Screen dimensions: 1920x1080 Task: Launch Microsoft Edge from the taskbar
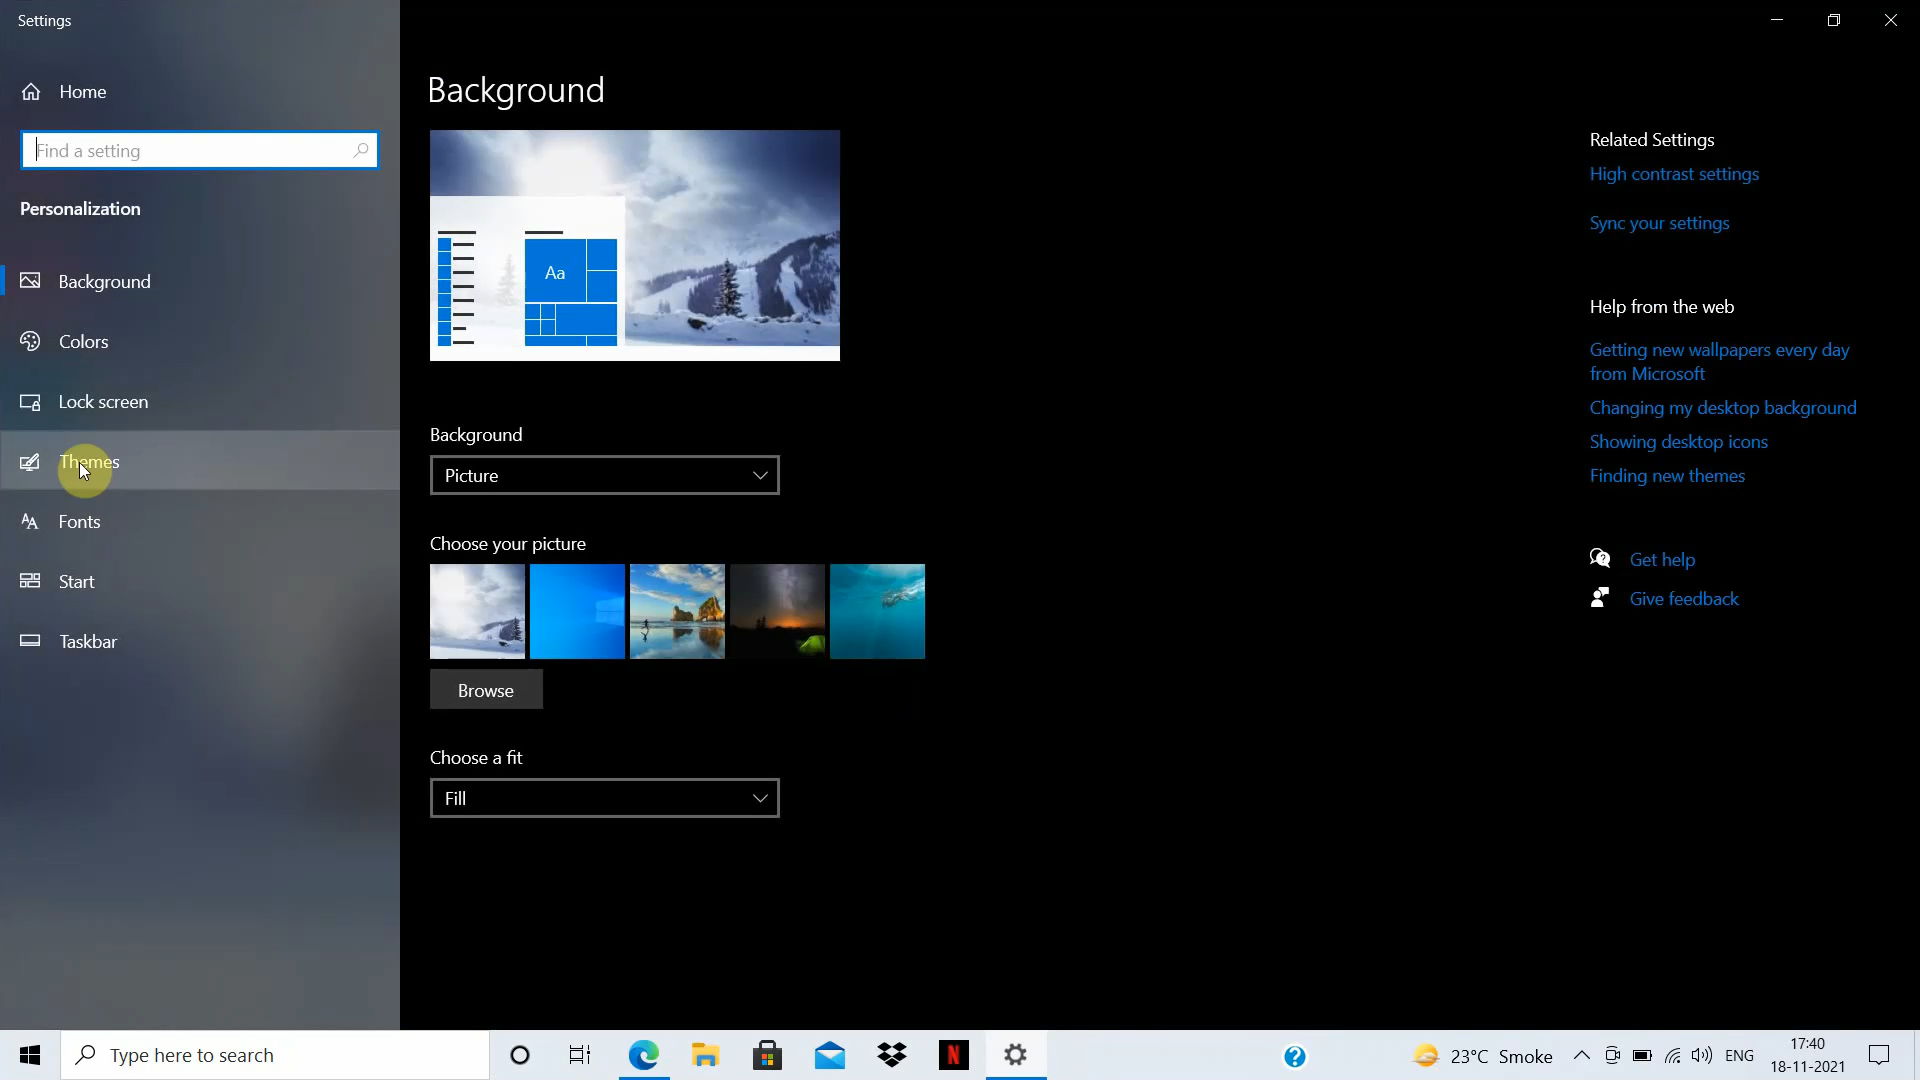[644, 1055]
